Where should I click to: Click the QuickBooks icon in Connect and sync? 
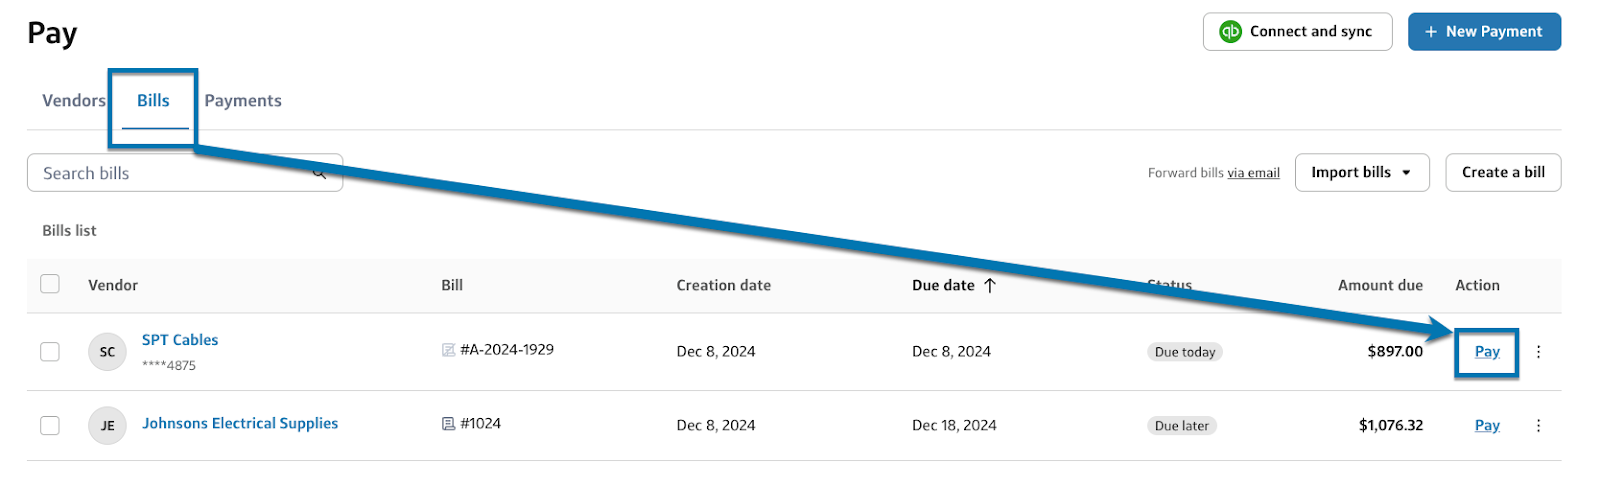1230,32
